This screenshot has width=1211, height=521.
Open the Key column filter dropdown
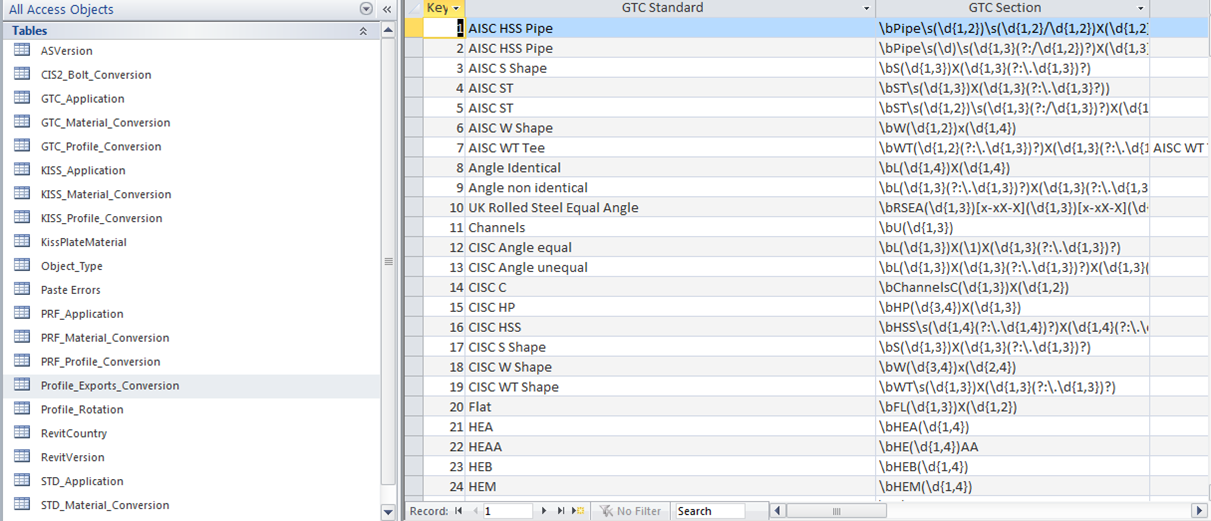tap(457, 8)
